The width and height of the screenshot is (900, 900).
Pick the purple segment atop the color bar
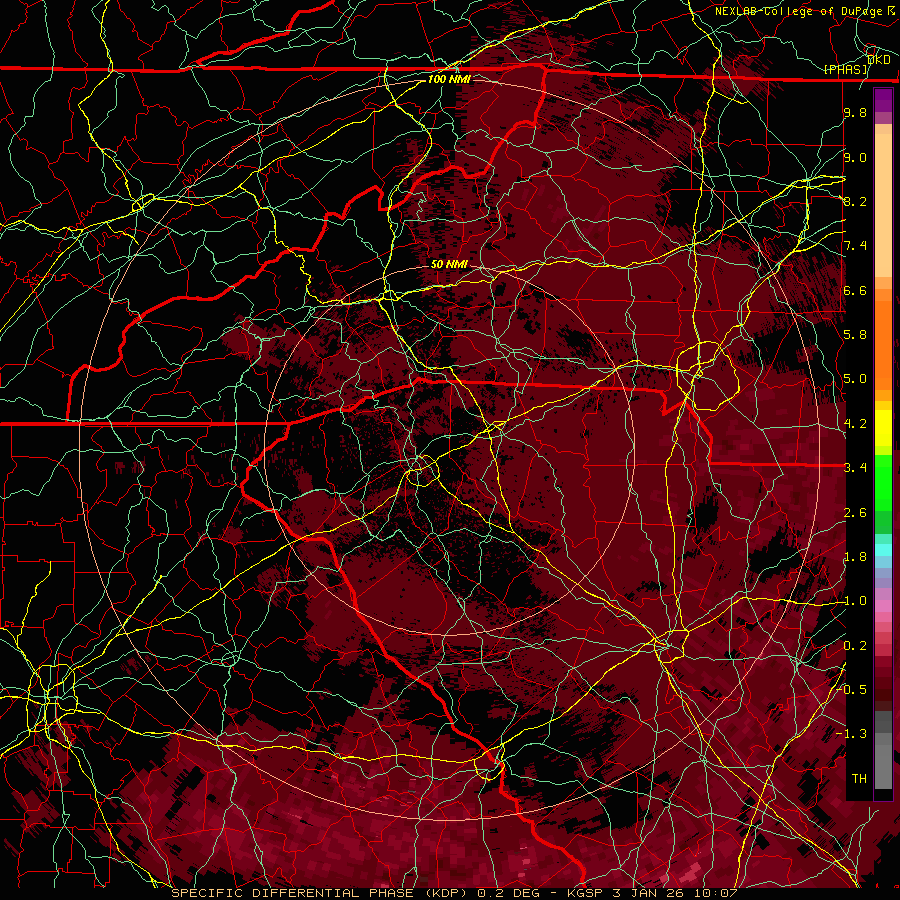[883, 100]
